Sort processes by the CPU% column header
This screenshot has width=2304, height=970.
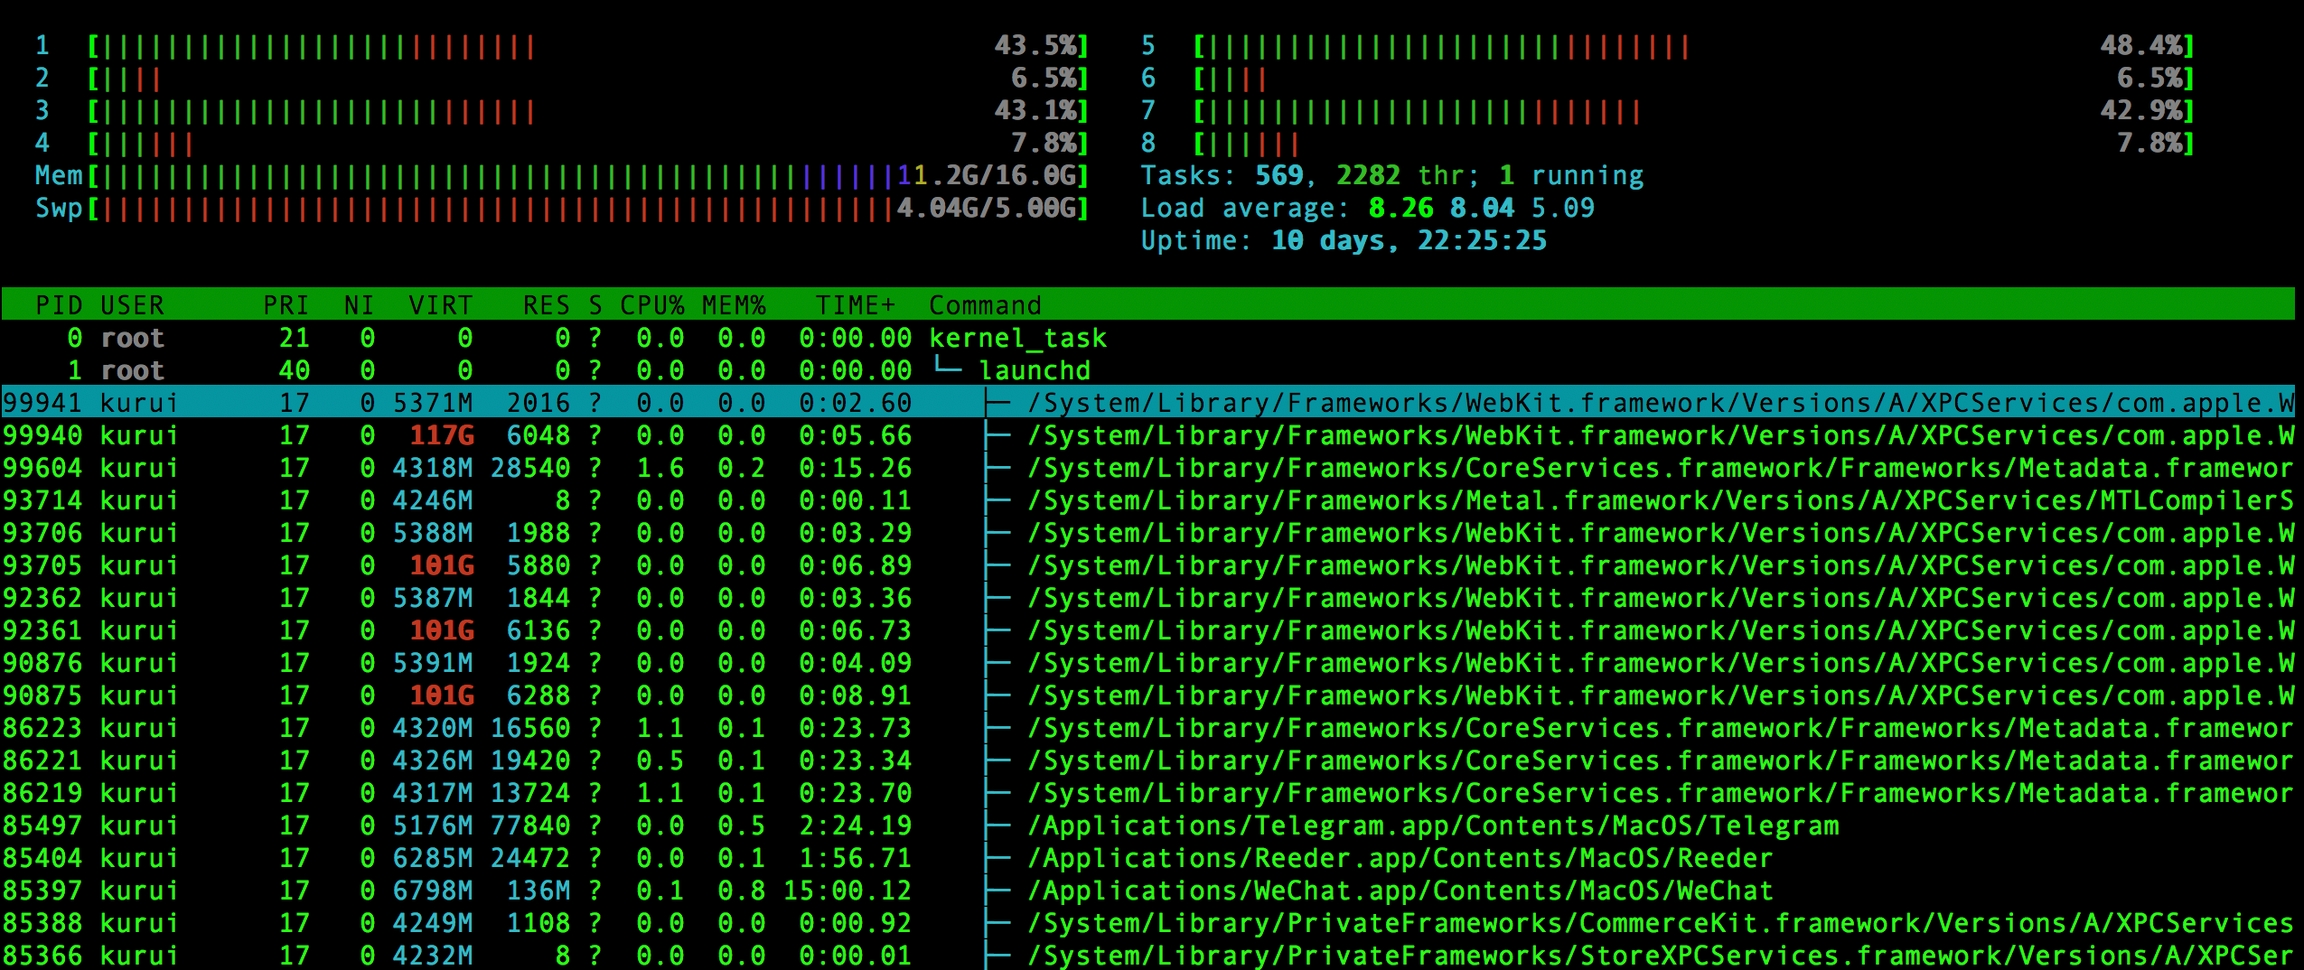651,305
